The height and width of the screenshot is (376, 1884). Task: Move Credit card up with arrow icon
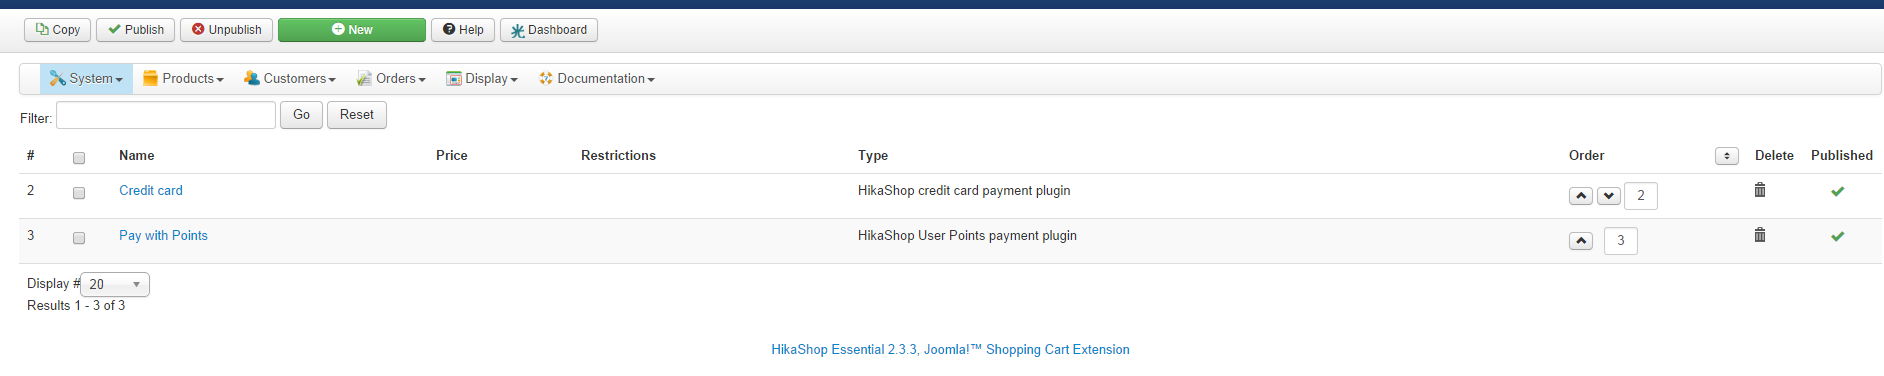pyautogui.click(x=1581, y=196)
